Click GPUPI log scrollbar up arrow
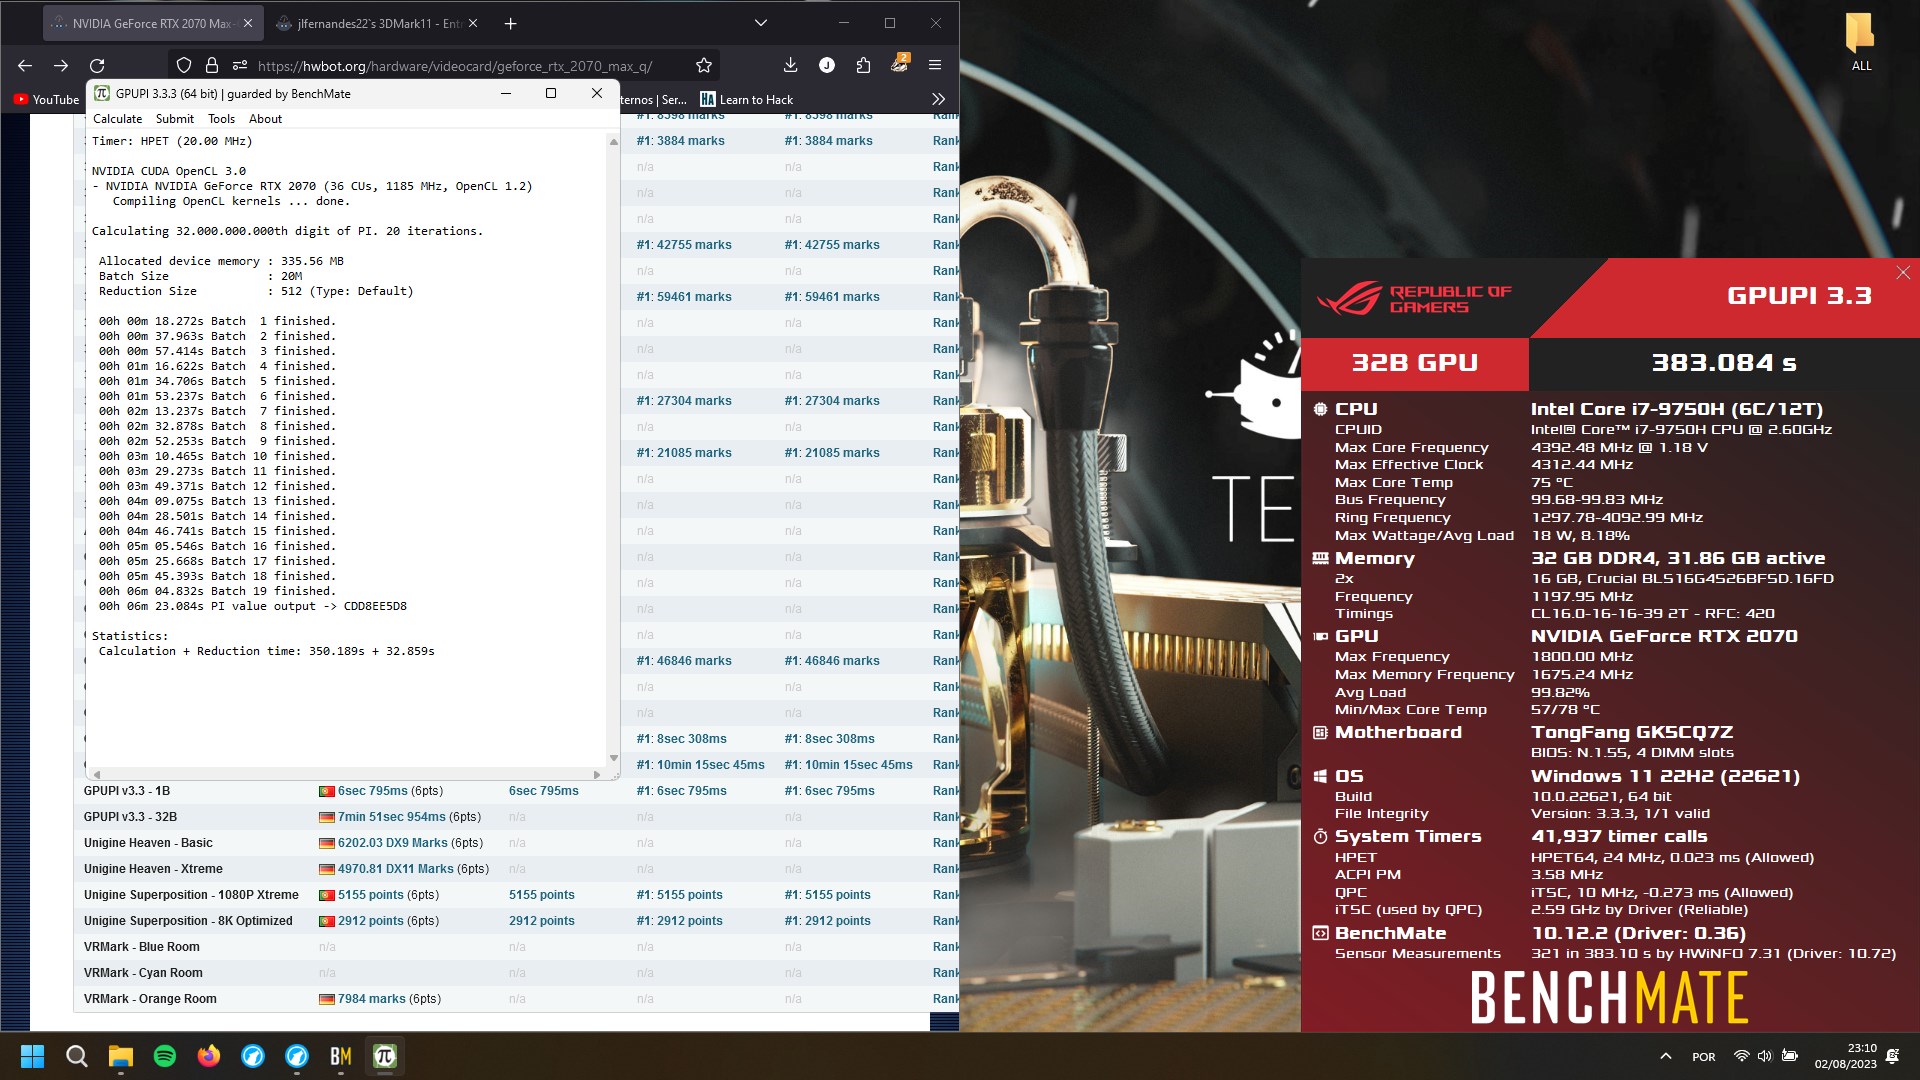 [613, 142]
